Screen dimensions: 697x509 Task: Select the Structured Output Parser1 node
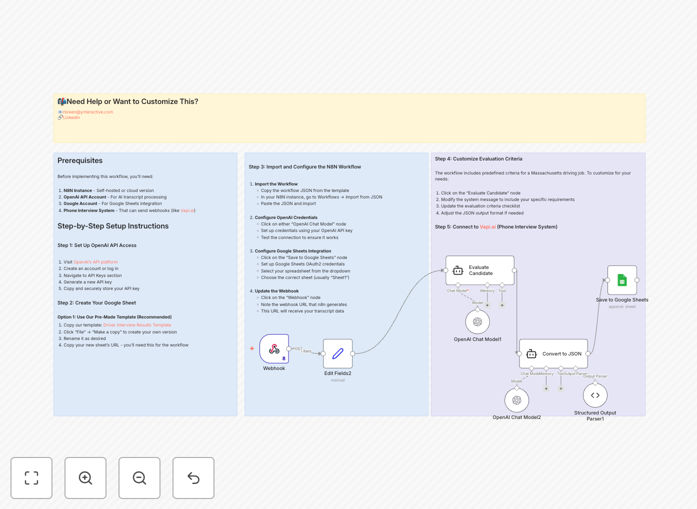[595, 395]
